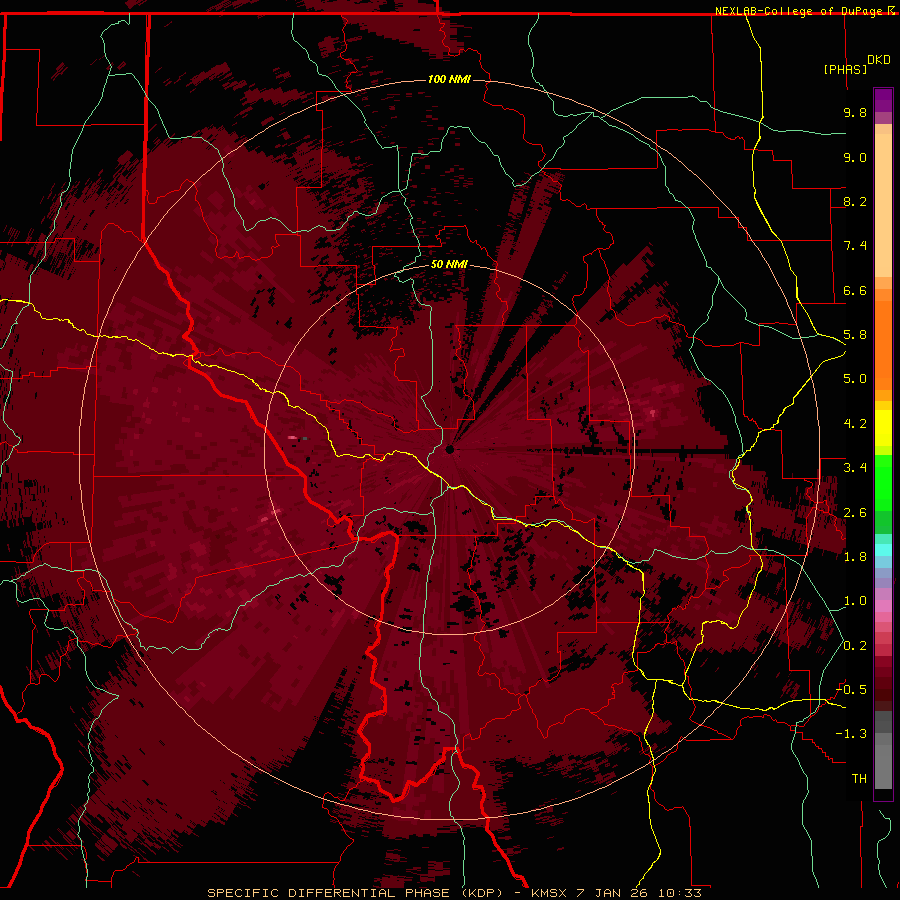Image resolution: width=900 pixels, height=900 pixels.
Task: Click the bright green segment of color bar
Action: click(x=883, y=482)
